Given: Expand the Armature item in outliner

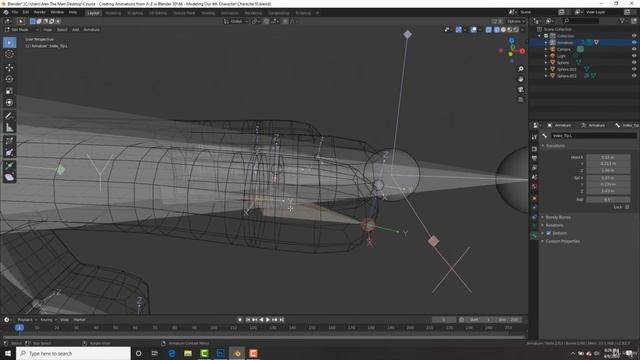Looking at the screenshot, I should click(546, 42).
